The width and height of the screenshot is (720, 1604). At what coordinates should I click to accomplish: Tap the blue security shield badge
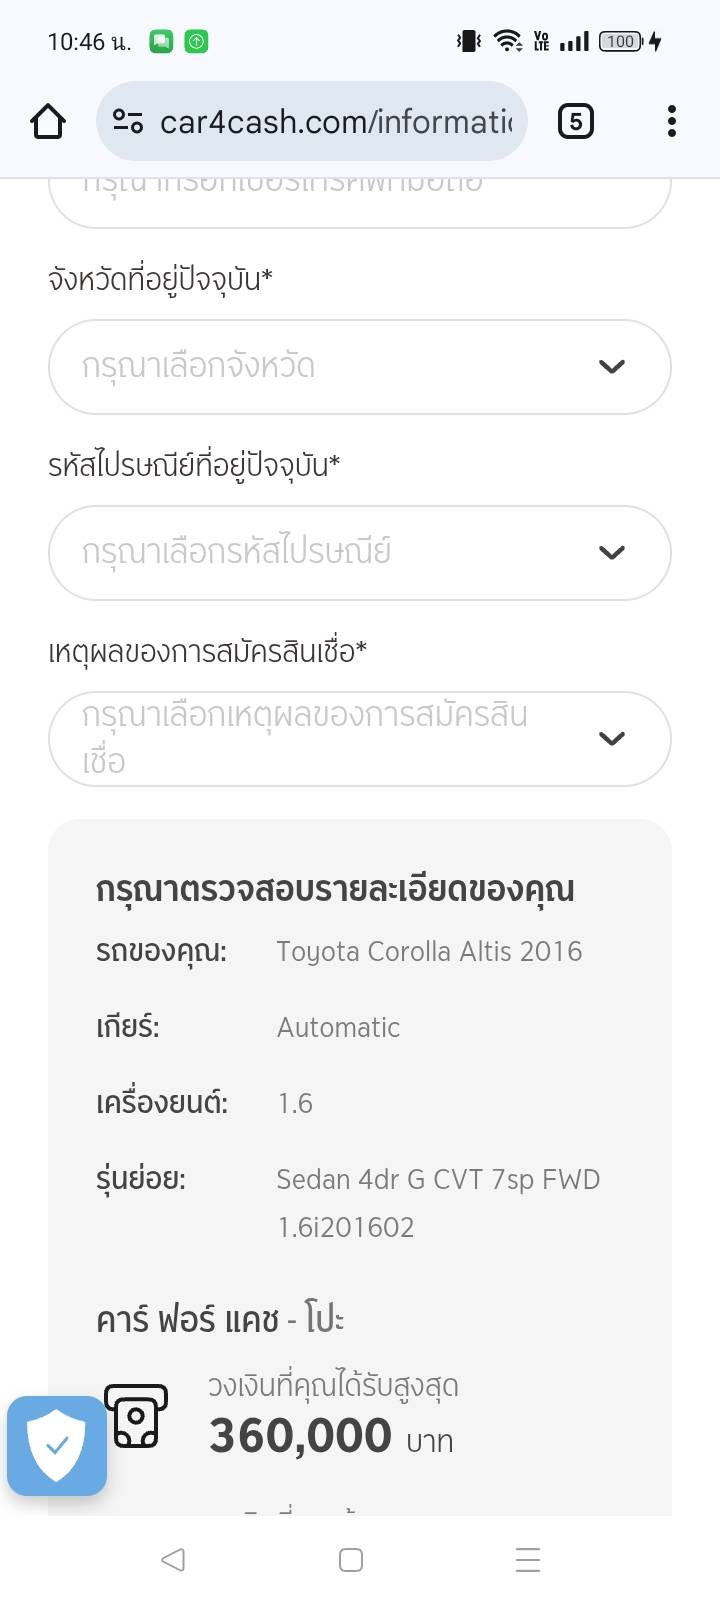click(x=57, y=1445)
